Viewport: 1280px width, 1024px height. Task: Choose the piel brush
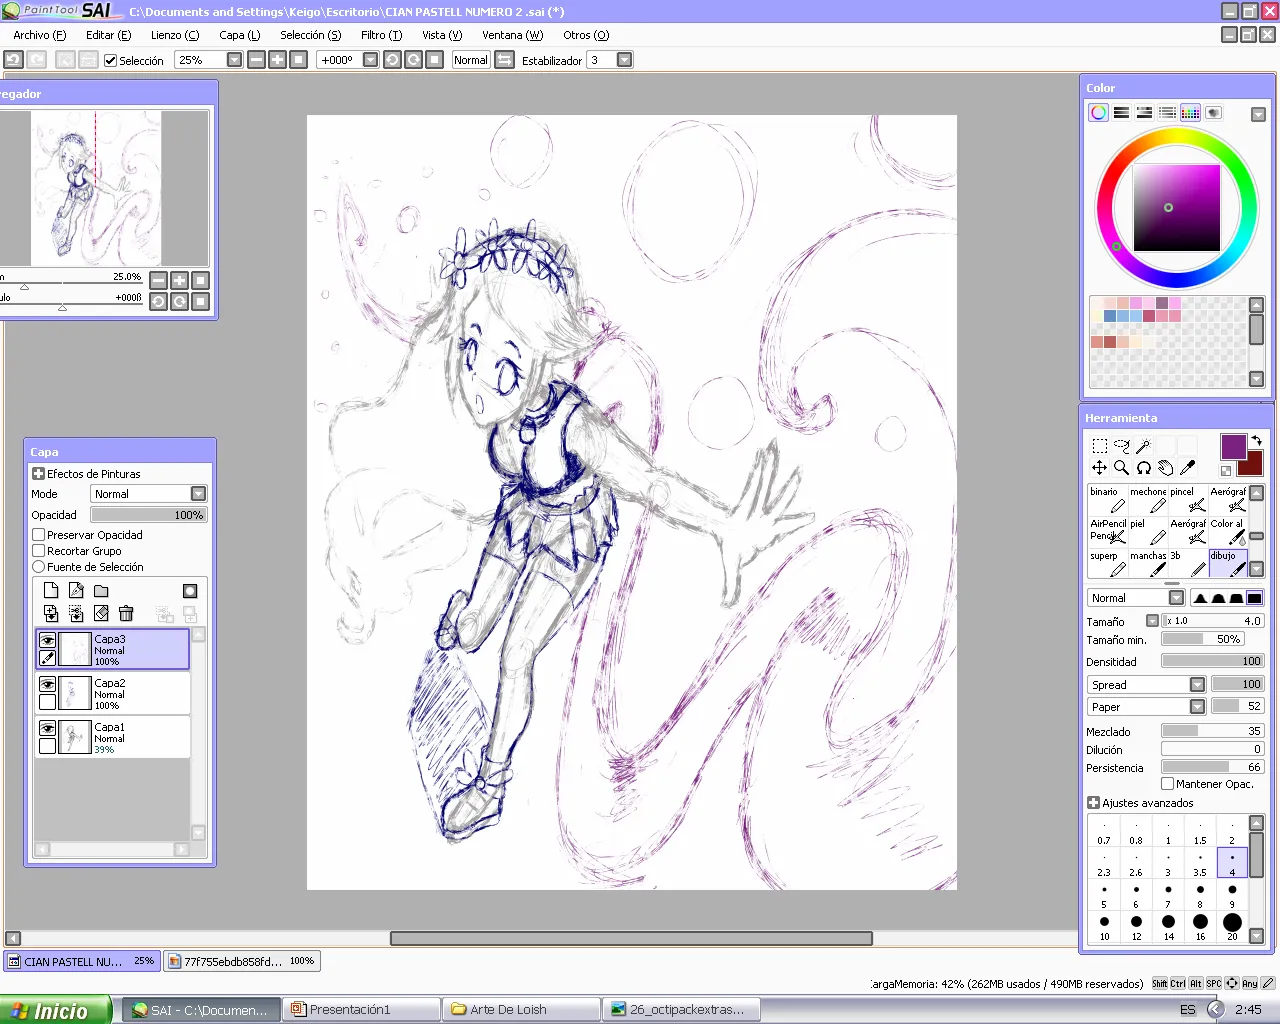[1148, 532]
